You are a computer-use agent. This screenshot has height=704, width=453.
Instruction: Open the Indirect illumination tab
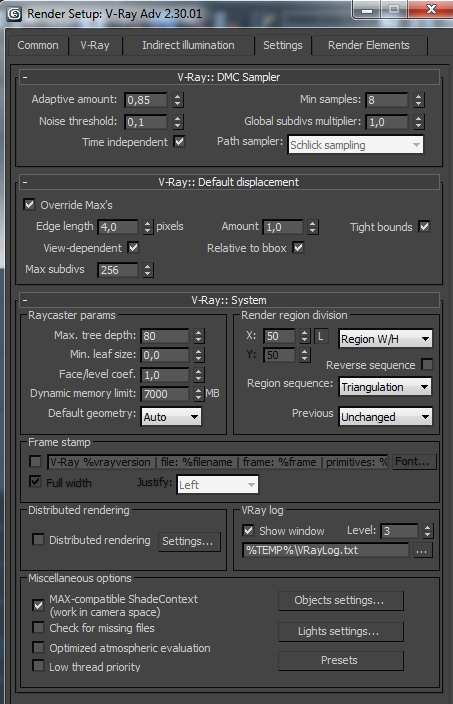[188, 45]
